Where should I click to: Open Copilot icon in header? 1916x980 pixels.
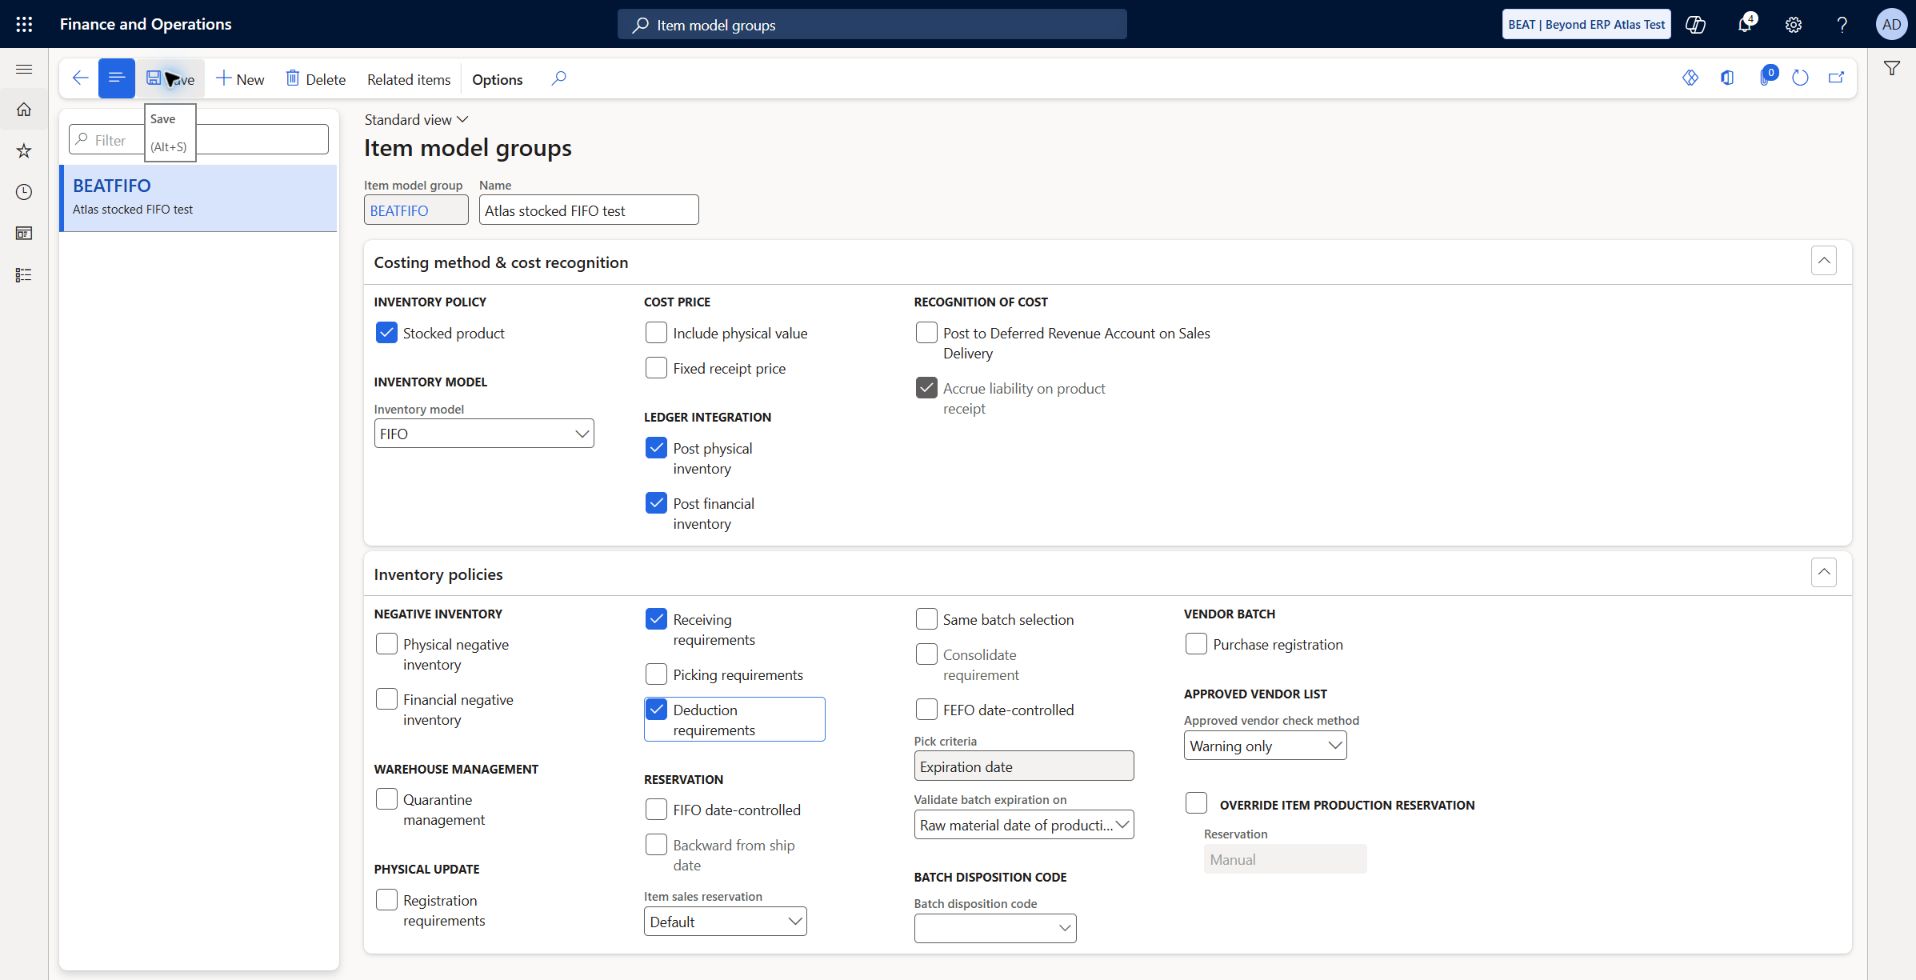coord(1696,24)
